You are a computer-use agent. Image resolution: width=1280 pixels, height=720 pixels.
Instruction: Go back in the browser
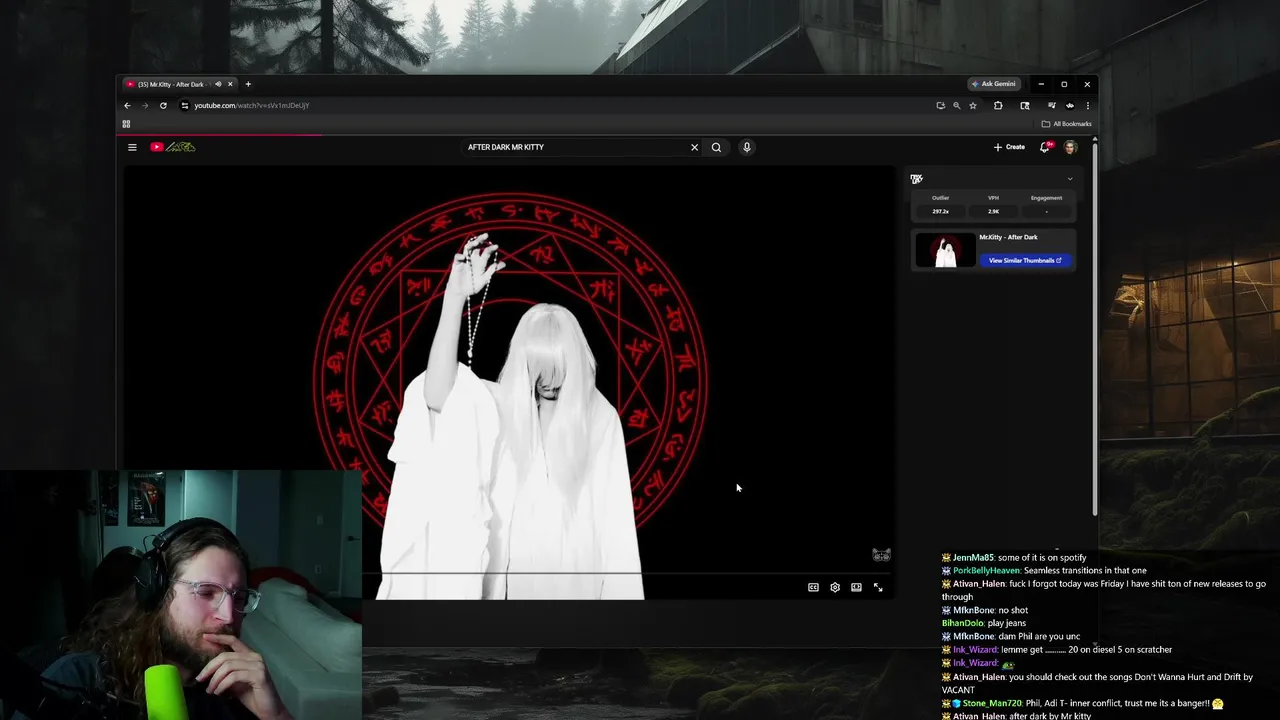click(x=127, y=105)
